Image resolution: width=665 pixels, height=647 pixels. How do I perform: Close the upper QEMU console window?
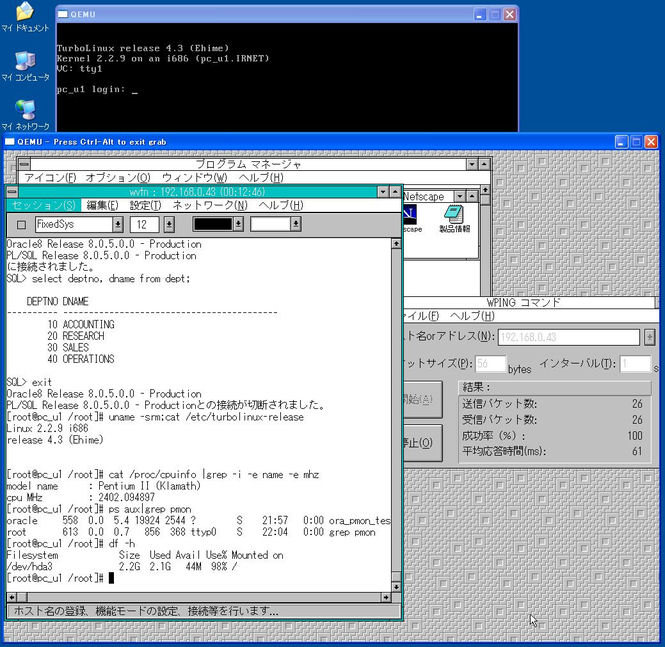[510, 15]
